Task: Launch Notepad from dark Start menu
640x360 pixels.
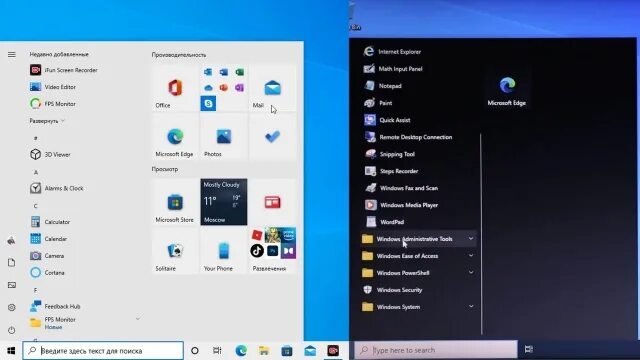Action: [383, 86]
